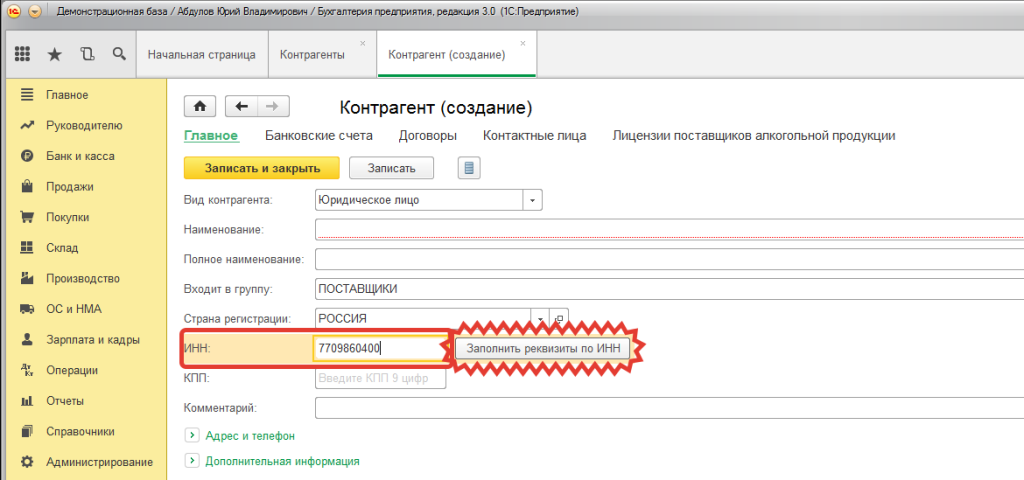Switch to the Контрагенты tab
Screen dimensions: 1024x480
312,55
